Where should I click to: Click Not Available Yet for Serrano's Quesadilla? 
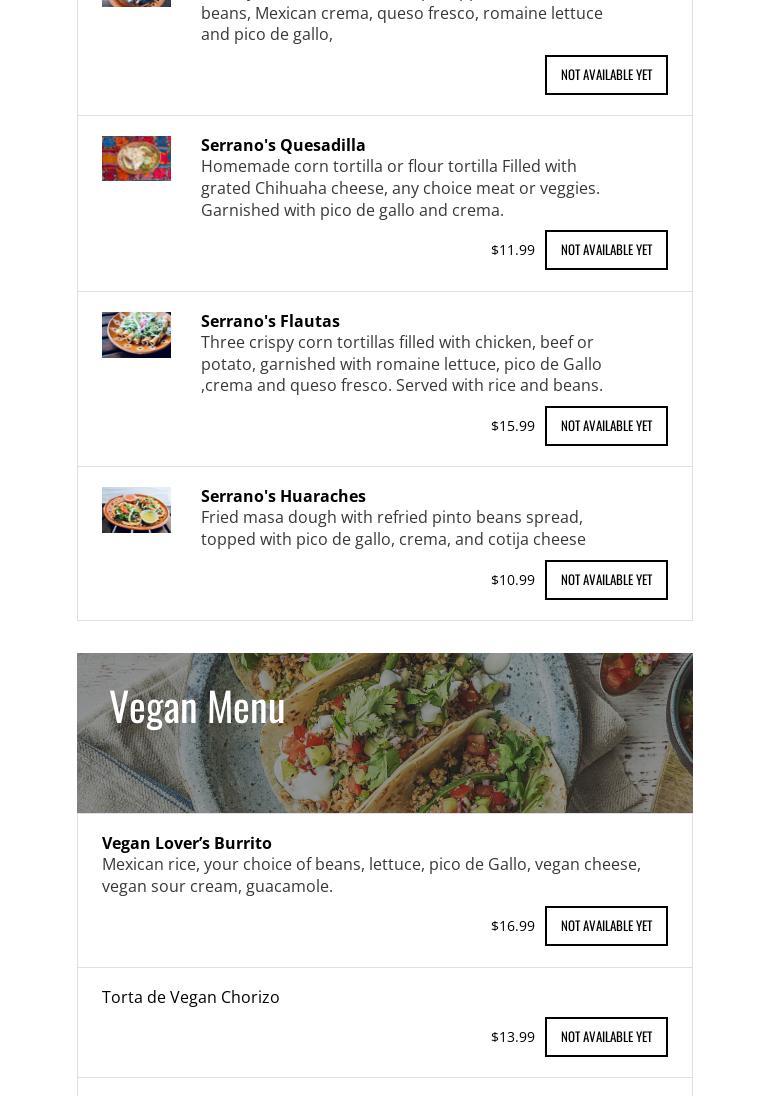[x=606, y=250]
